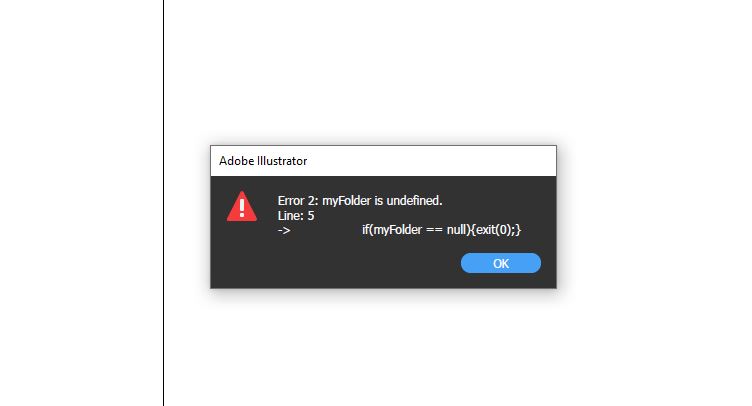Click the blank canvas area above the dialog
Screen dimensions: 752x406
click(384, 72)
